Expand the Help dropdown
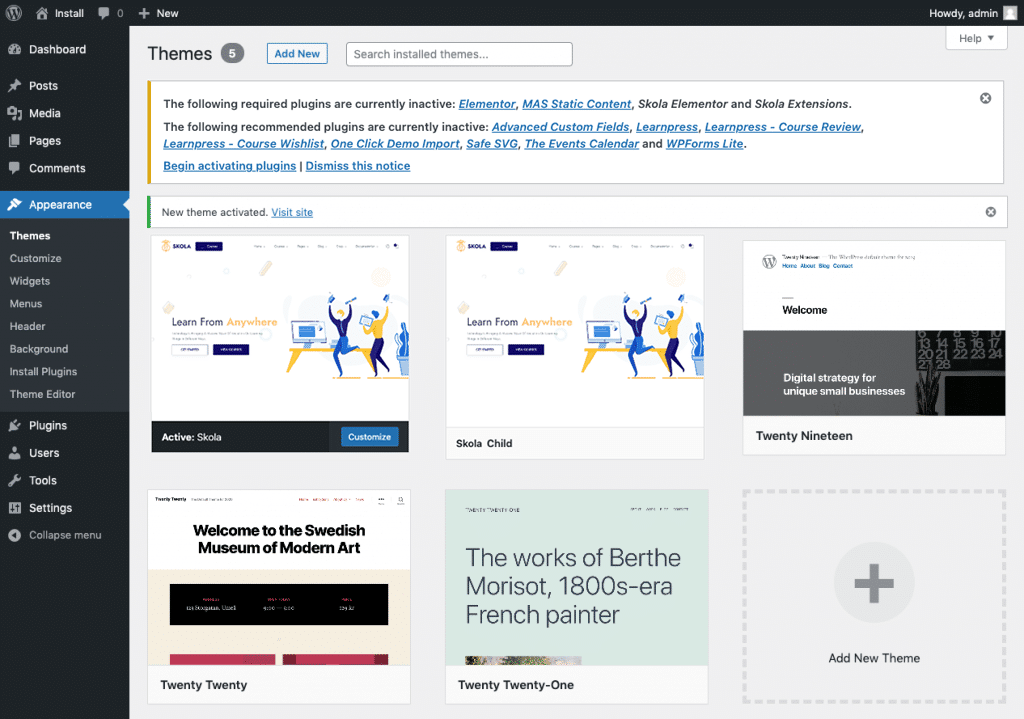The height and width of the screenshot is (719, 1024). [x=976, y=39]
